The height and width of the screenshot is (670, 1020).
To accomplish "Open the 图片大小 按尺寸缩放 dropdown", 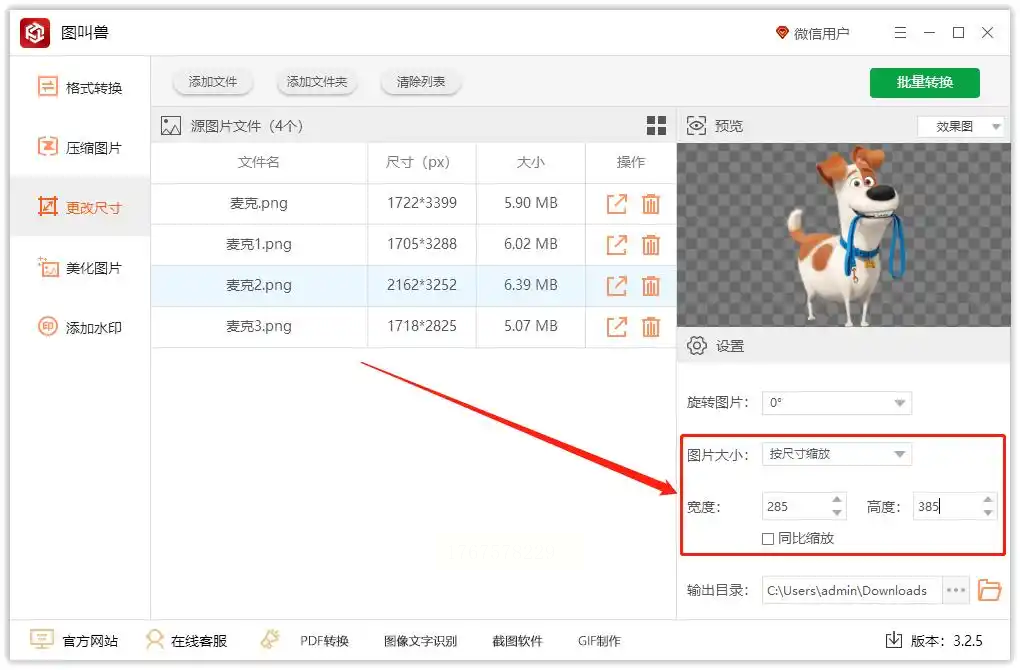I will tap(837, 453).
